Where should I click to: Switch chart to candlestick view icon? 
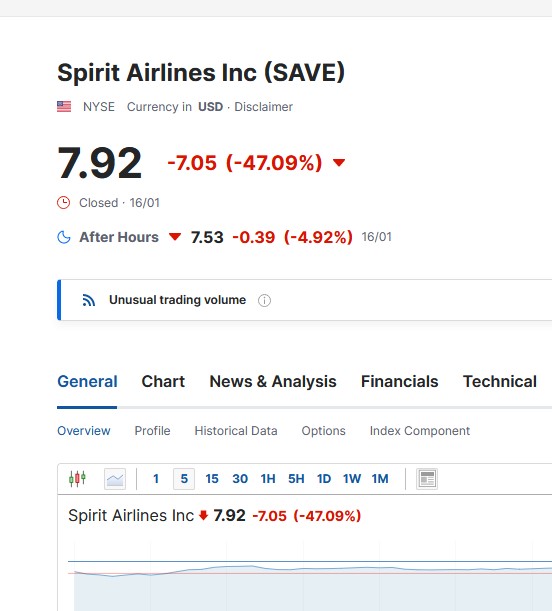77,479
